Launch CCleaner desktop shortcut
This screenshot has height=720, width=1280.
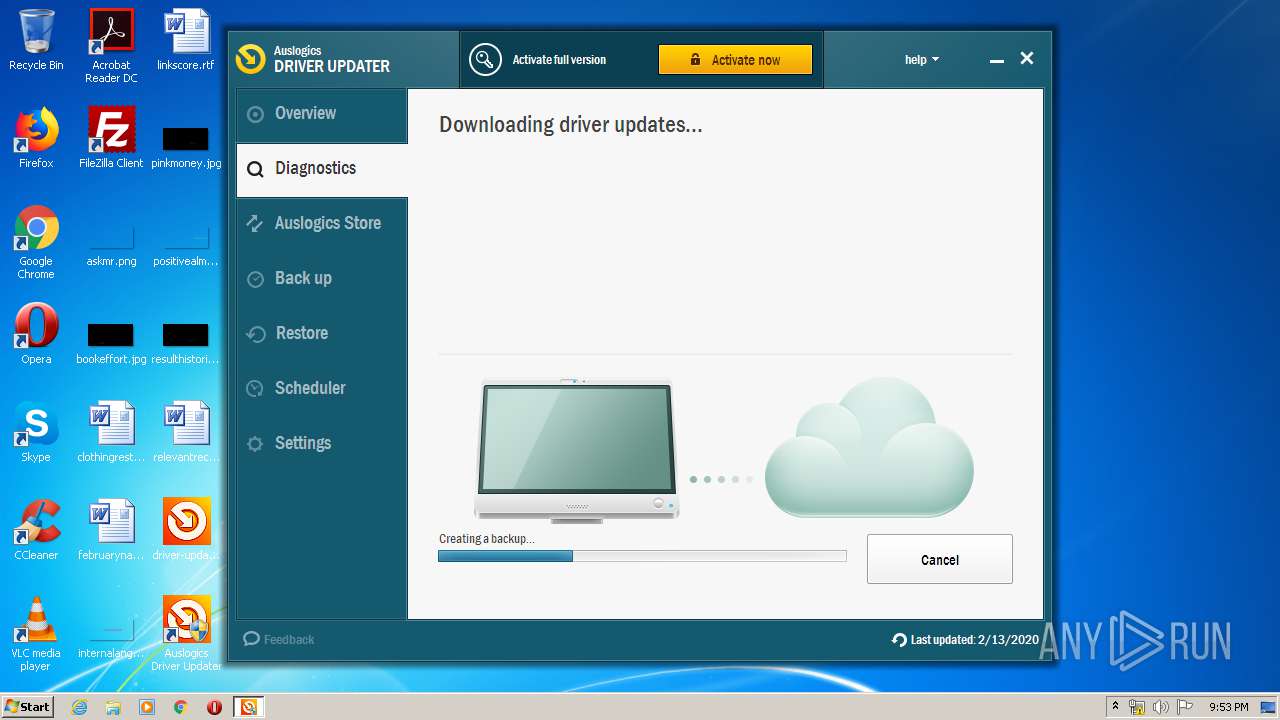coord(36,530)
